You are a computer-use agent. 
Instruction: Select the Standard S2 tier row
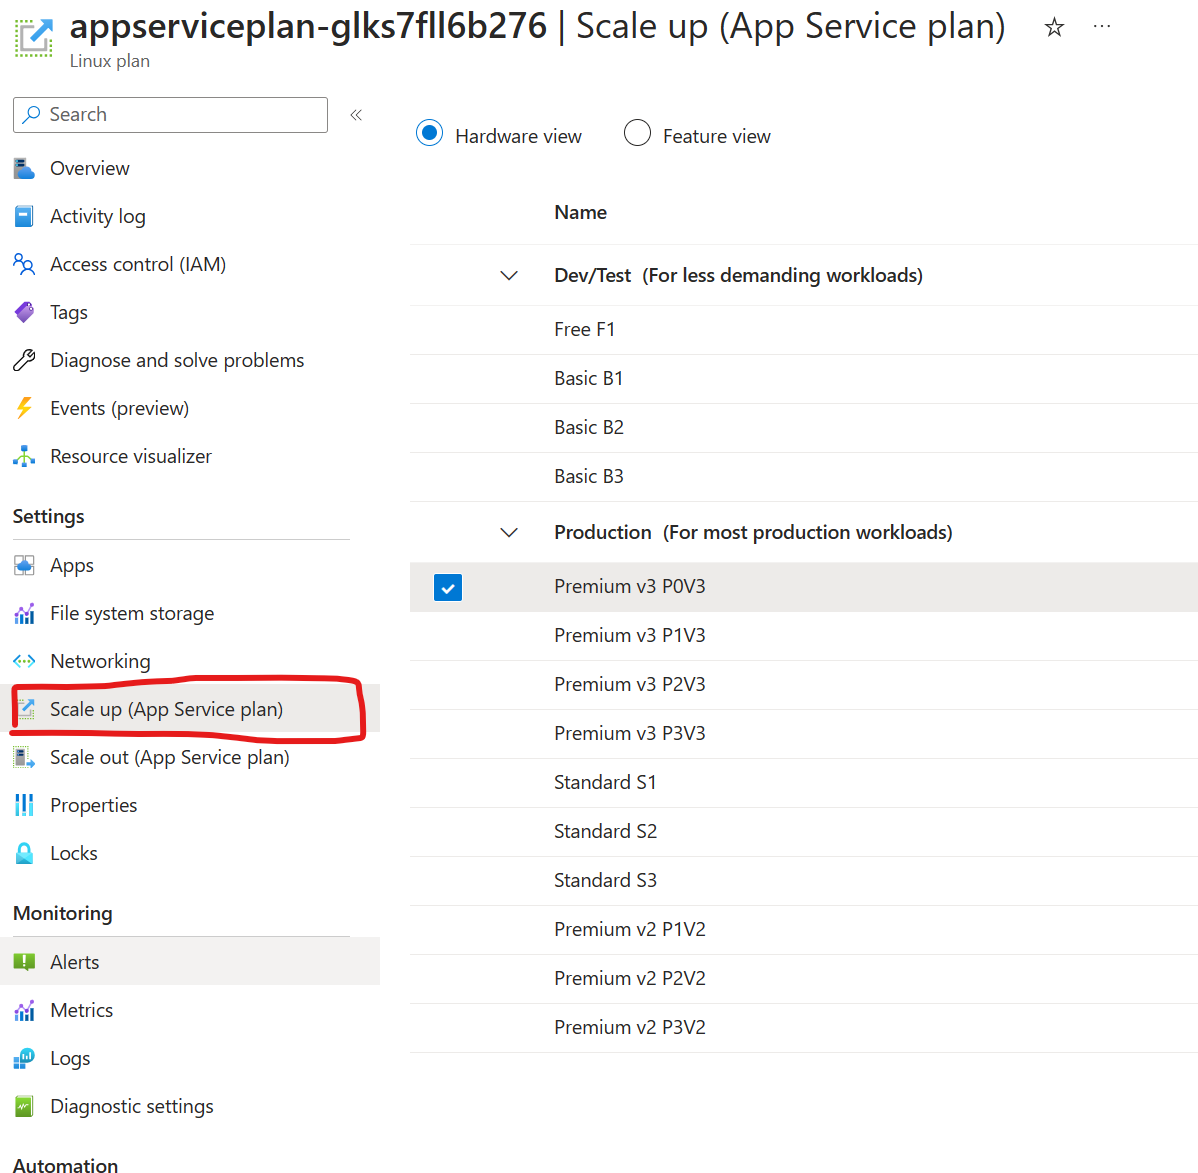point(804,831)
